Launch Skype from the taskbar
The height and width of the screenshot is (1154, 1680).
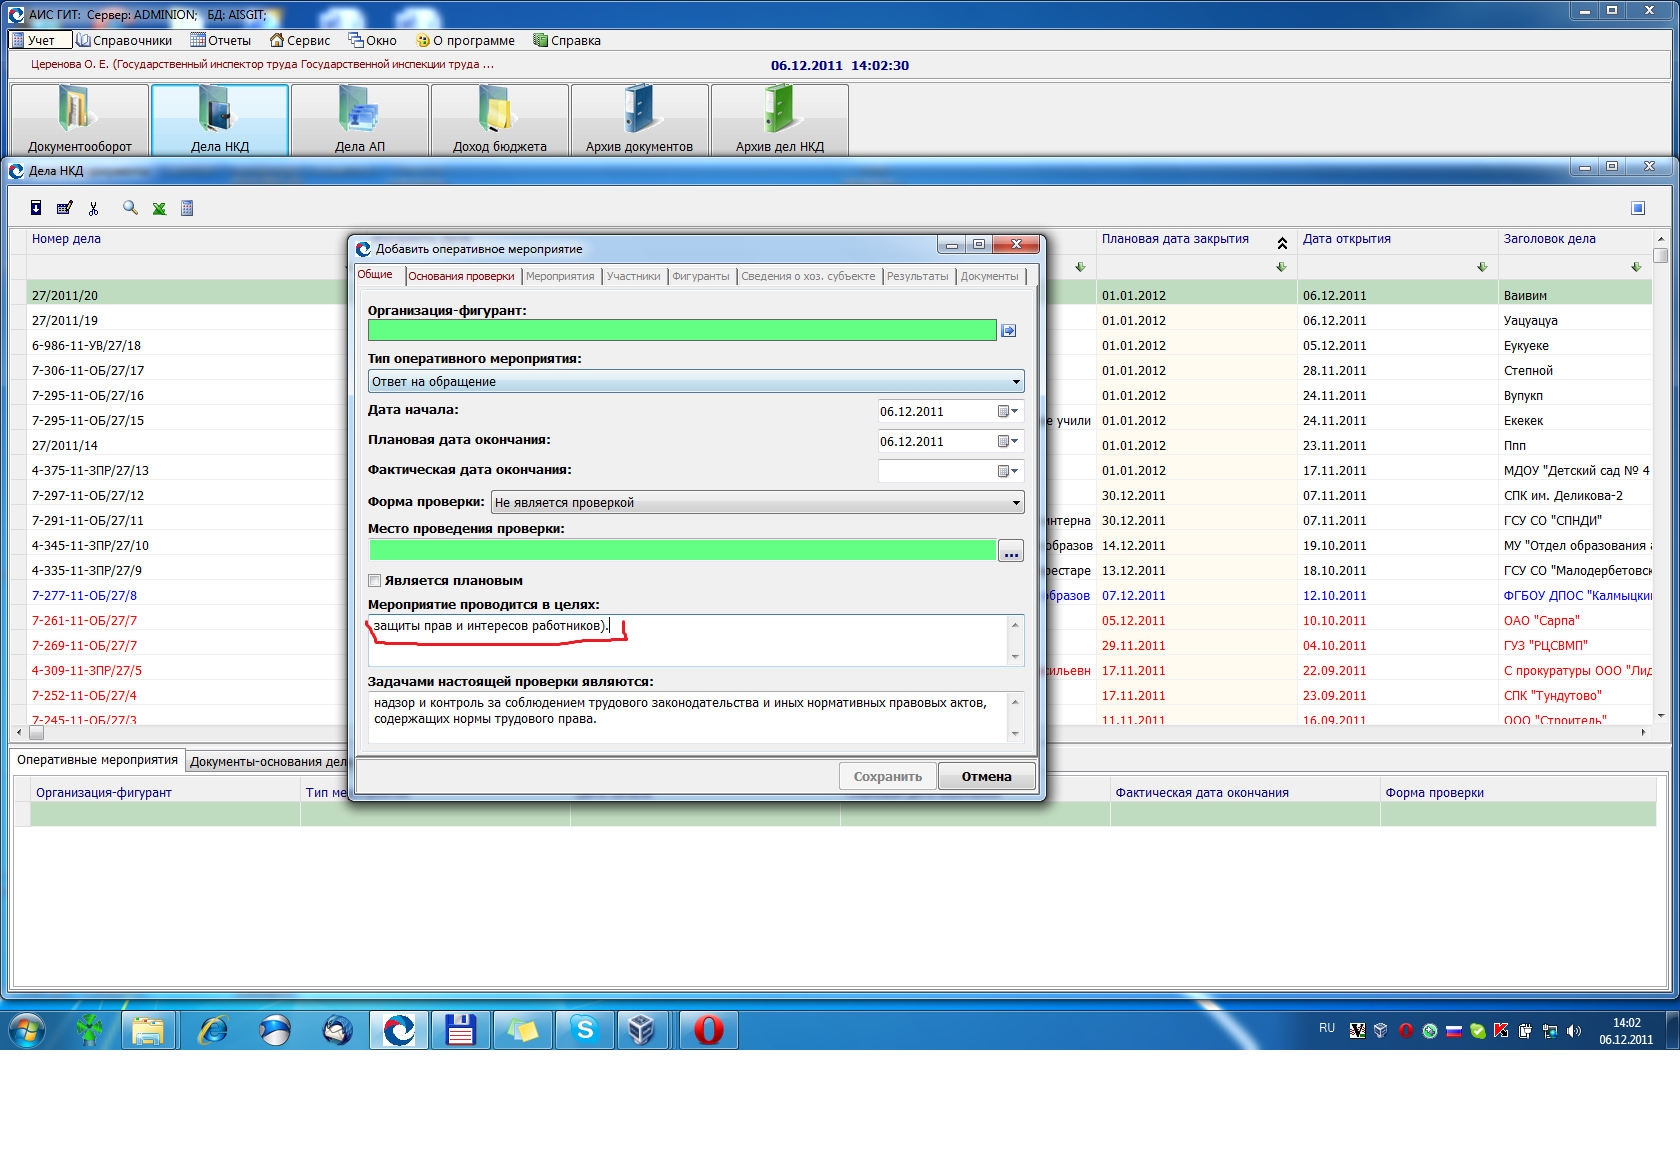click(x=585, y=1029)
